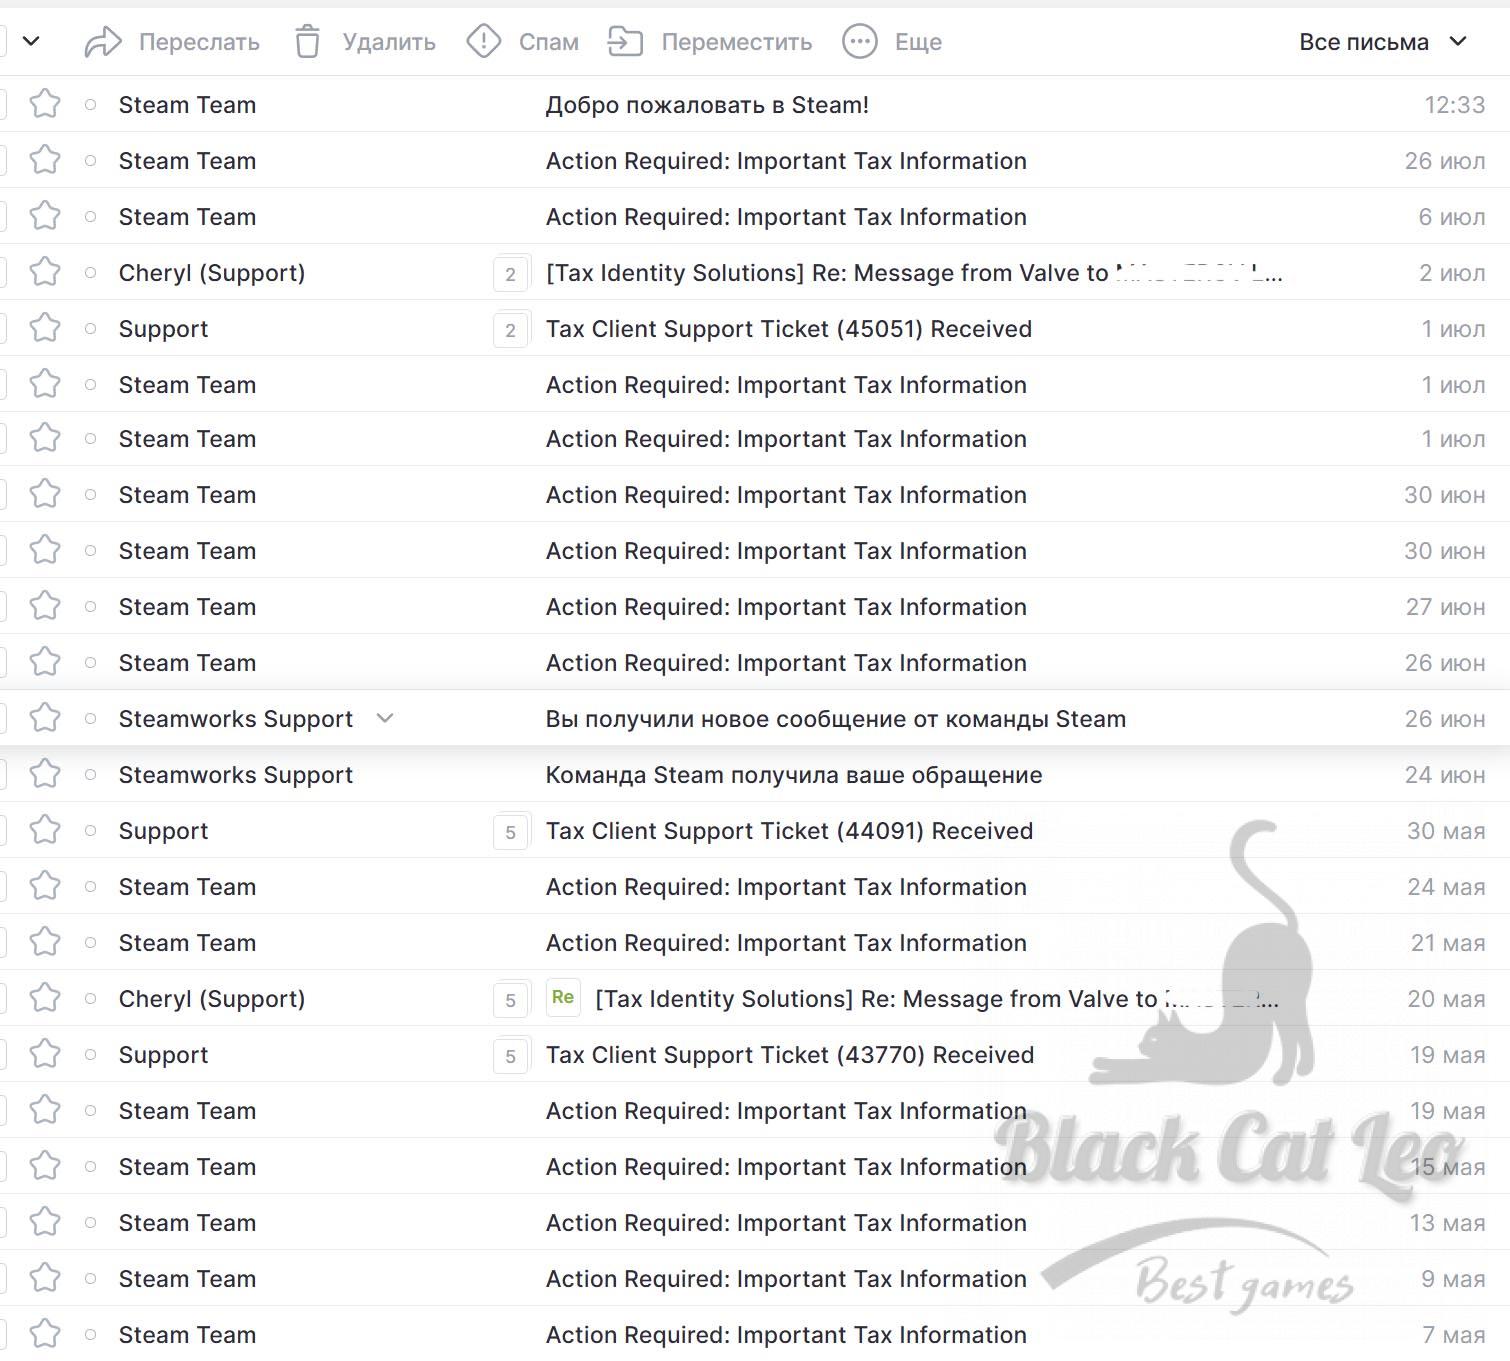Star the Steam Team email dated 26 июл
The width and height of the screenshot is (1510, 1361).
coord(45,160)
